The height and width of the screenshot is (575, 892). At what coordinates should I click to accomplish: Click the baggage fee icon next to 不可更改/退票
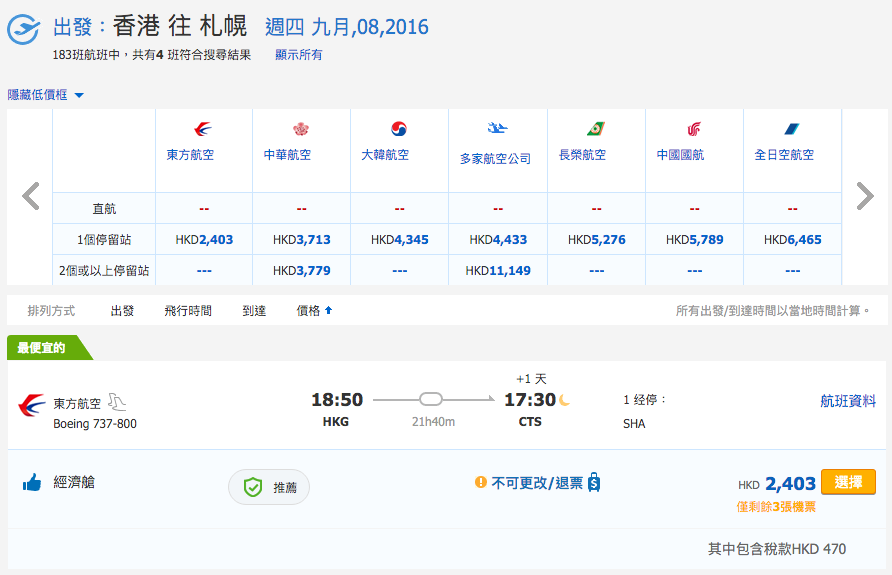(x=594, y=482)
